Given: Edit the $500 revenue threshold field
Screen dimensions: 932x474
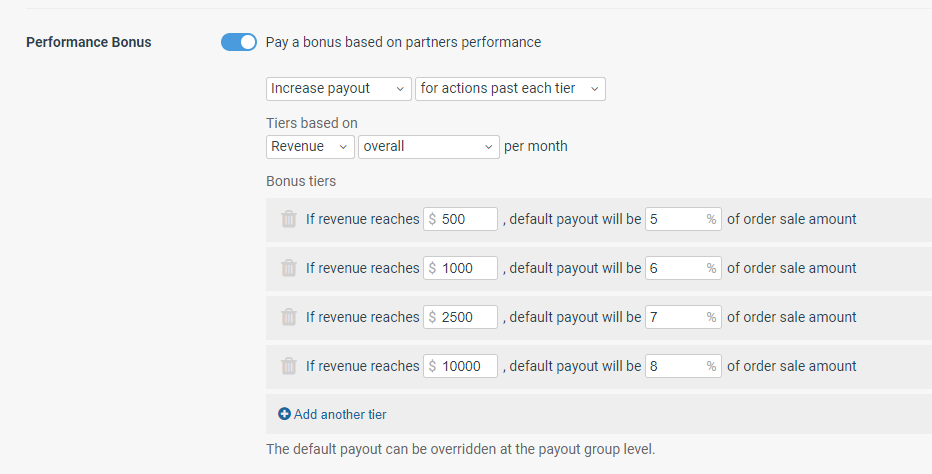Looking at the screenshot, I should coord(461,219).
